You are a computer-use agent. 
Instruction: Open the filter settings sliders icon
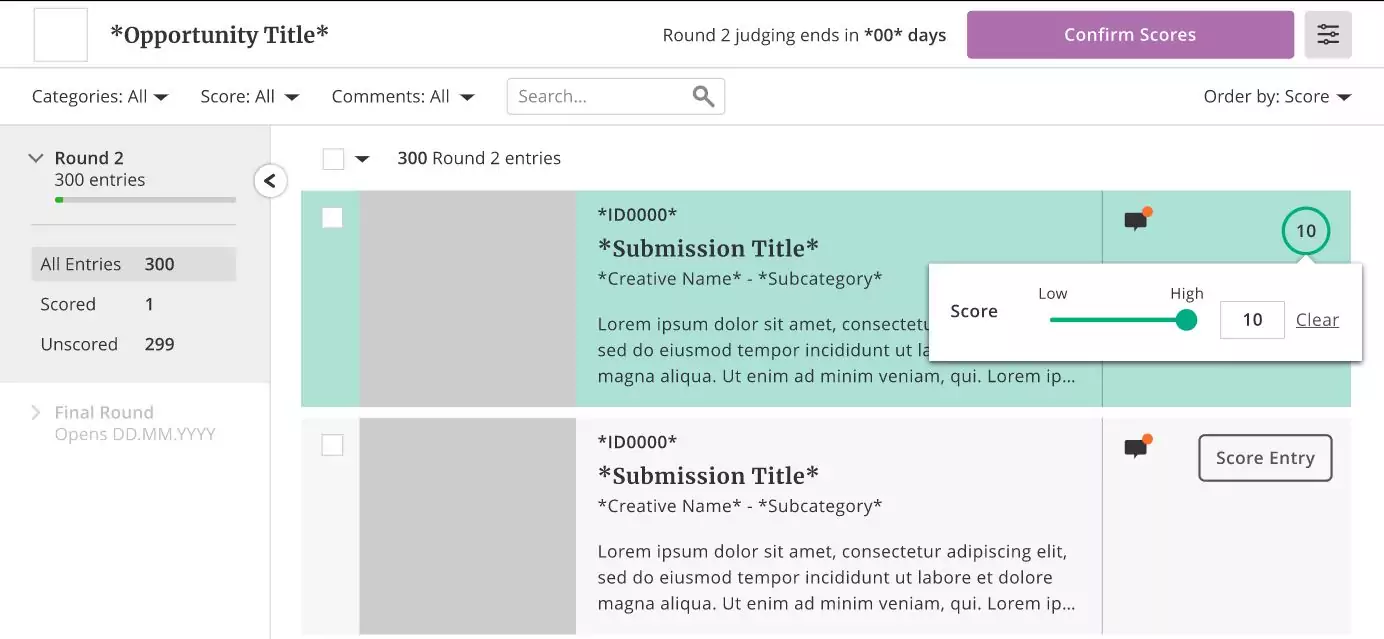tap(1328, 35)
